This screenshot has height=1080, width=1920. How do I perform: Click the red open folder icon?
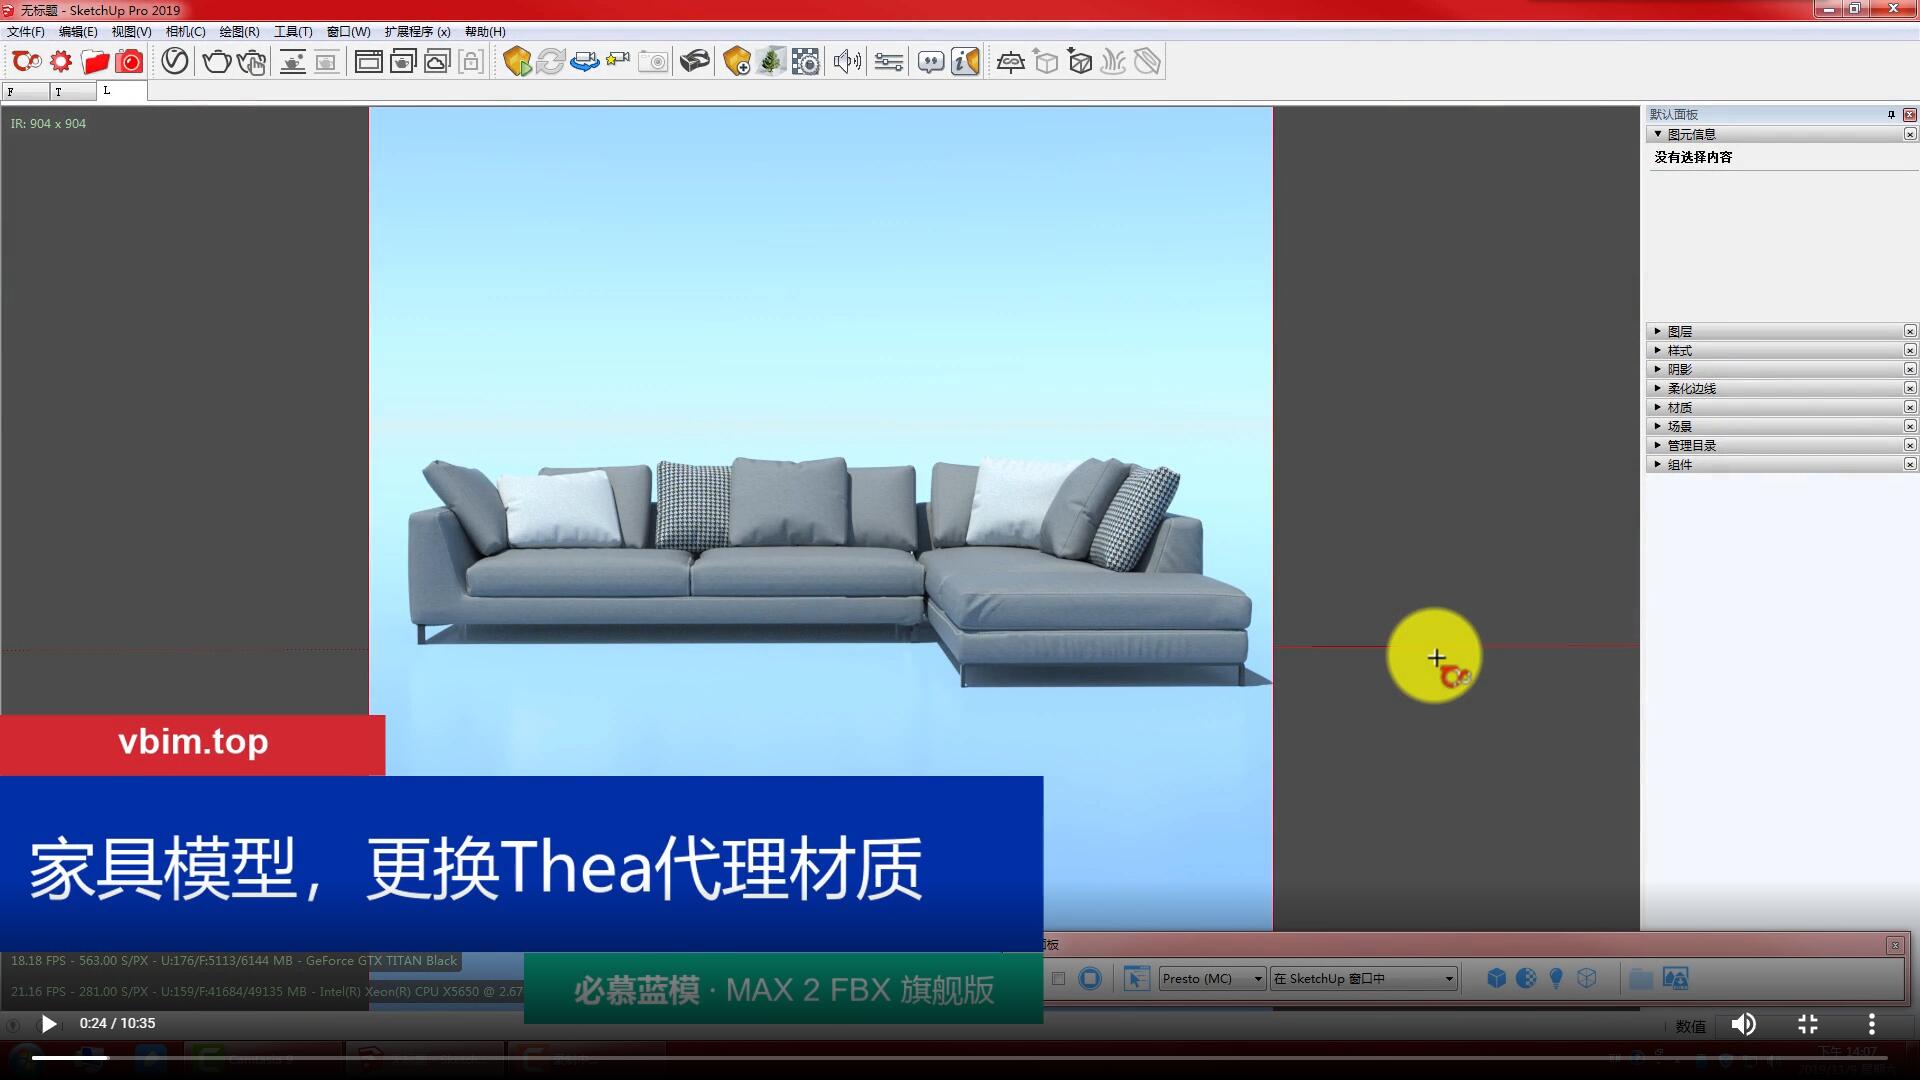[95, 62]
